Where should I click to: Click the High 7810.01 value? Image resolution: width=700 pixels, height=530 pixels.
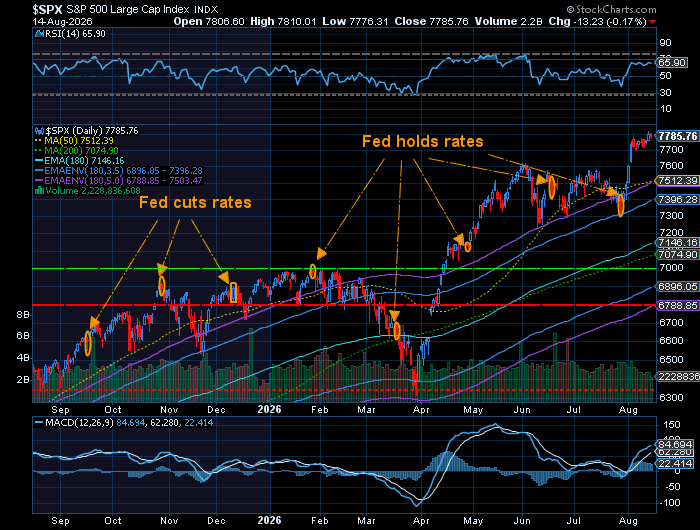(283, 21)
